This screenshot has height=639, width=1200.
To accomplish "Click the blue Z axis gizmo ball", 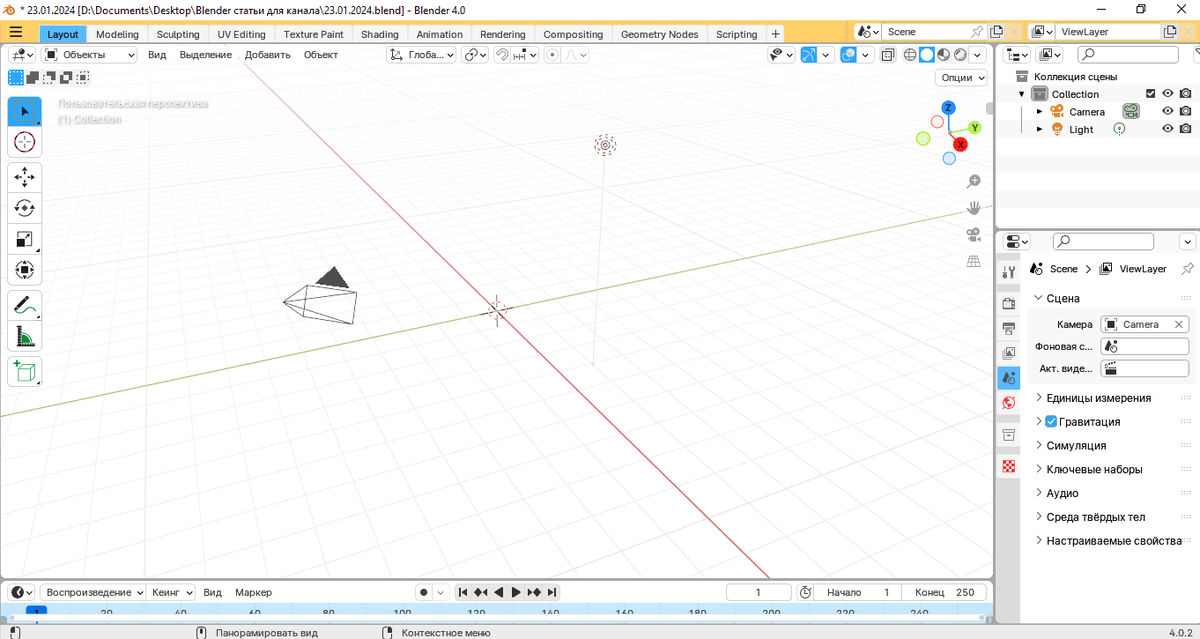I will (948, 108).
